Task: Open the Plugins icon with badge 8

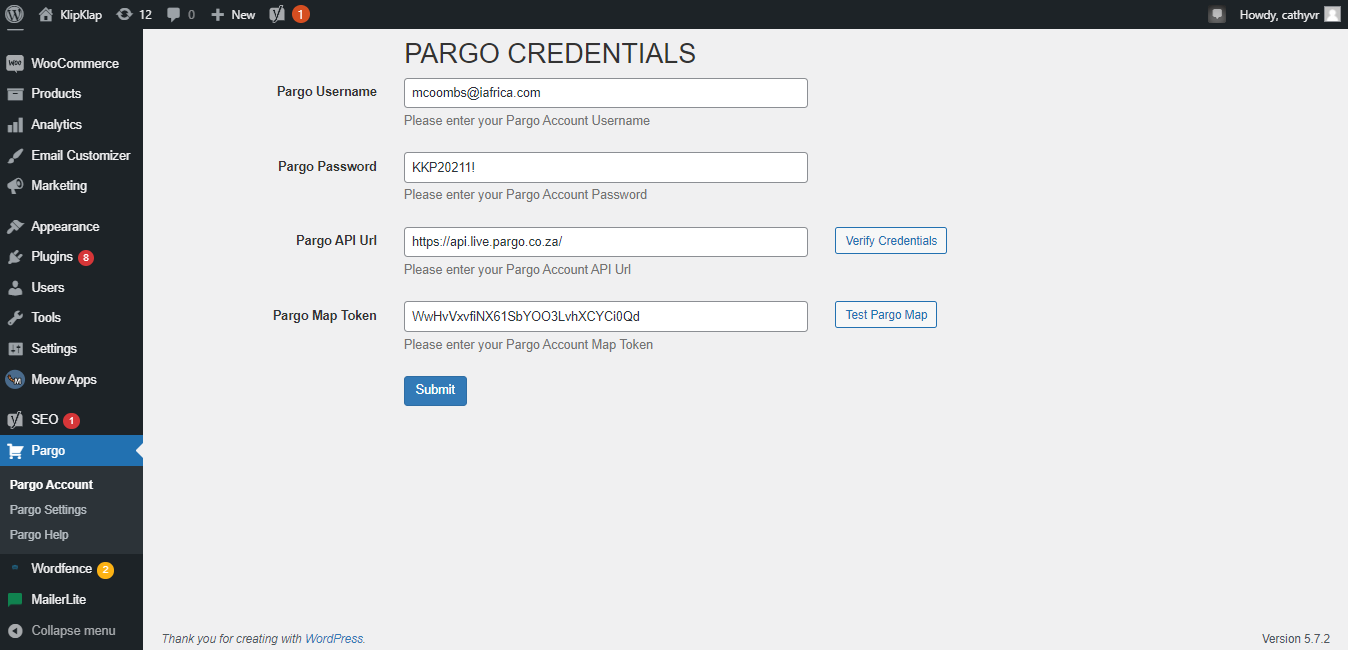Action: tap(16, 256)
